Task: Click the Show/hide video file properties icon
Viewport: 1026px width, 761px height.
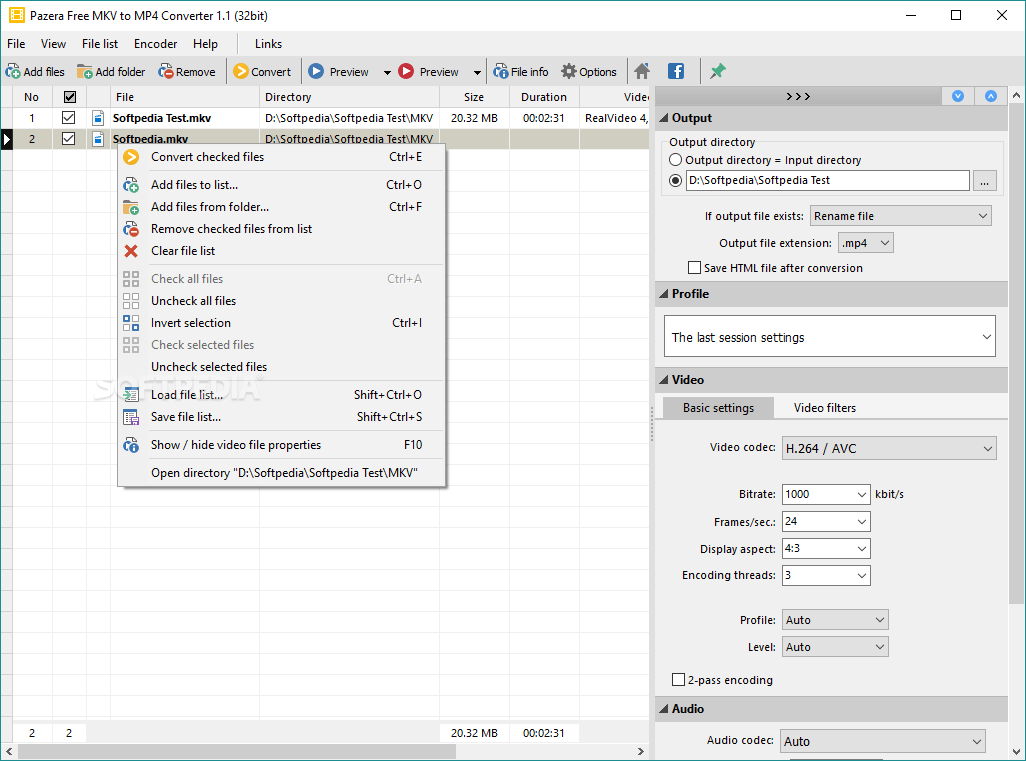Action: [131, 445]
